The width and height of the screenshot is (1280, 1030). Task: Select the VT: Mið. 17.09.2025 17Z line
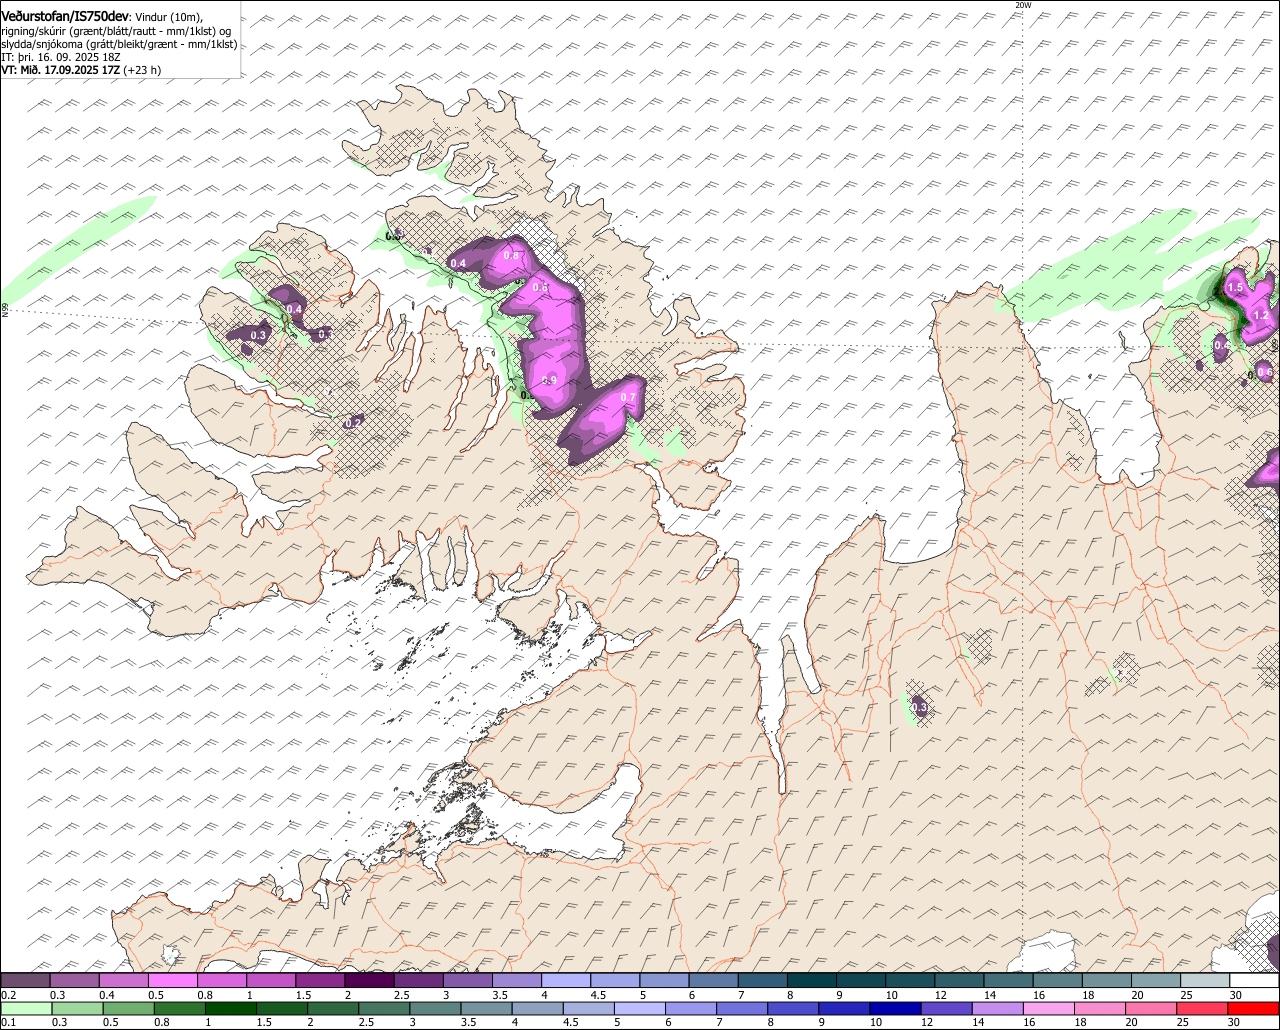[80, 70]
